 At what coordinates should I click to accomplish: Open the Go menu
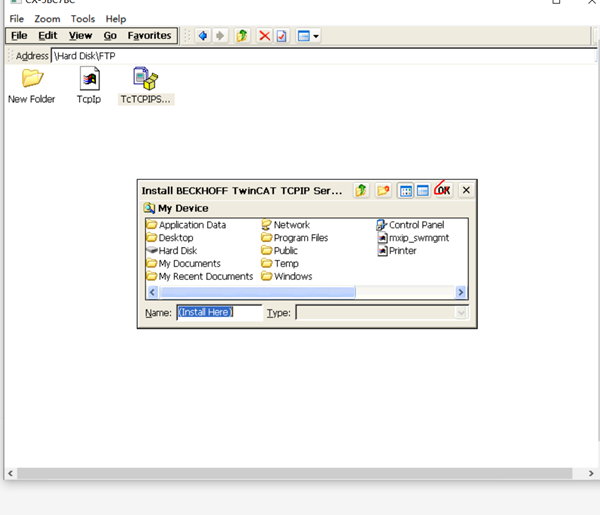click(110, 36)
